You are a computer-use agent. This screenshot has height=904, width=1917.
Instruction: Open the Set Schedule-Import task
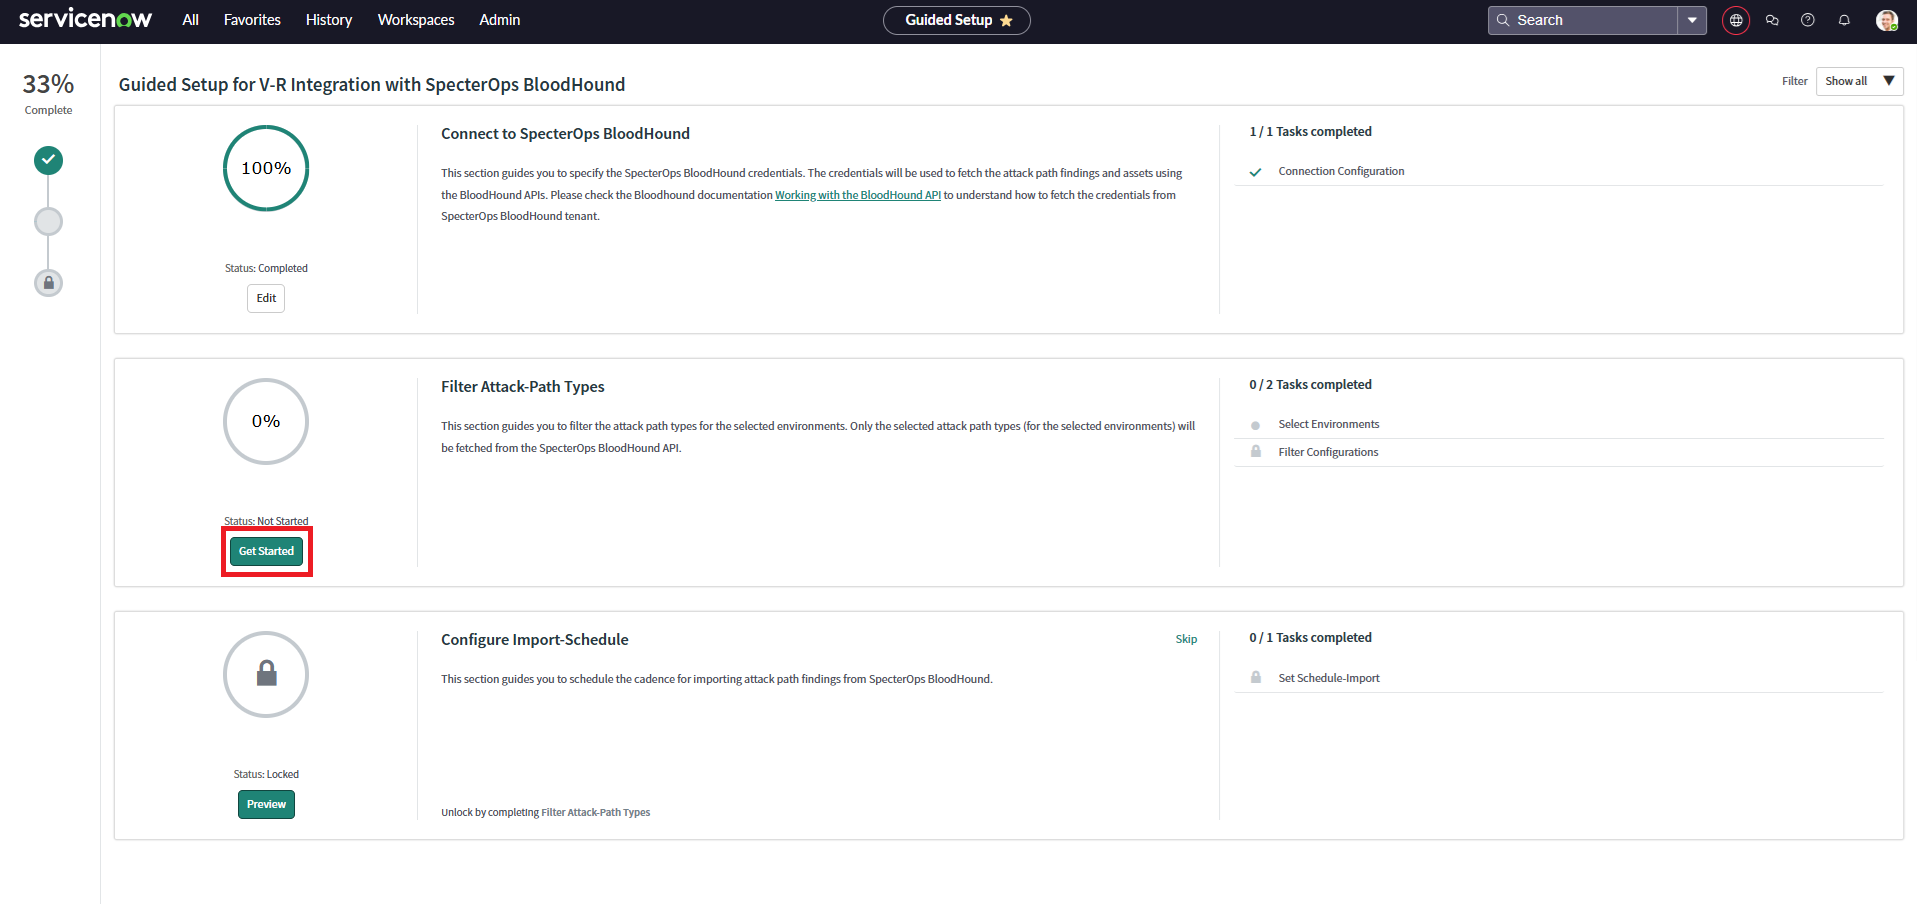point(1329,678)
